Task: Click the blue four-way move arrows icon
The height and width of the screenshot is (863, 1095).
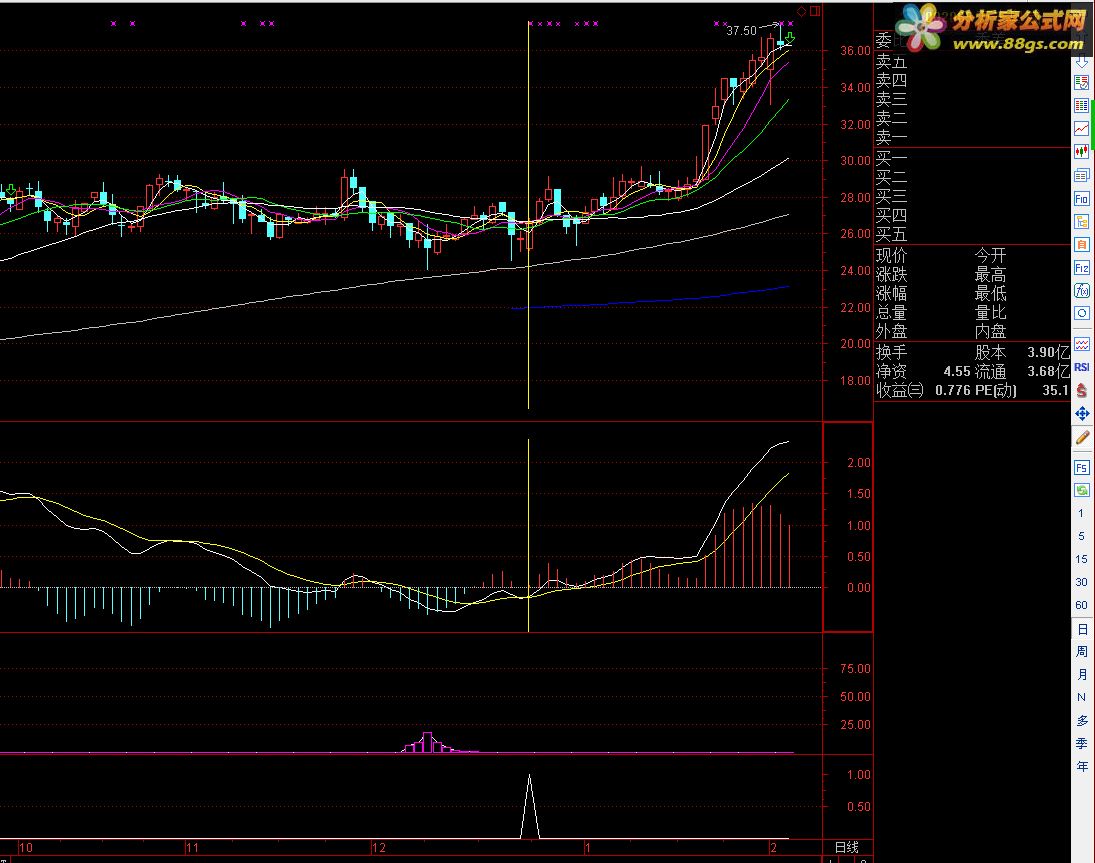Action: click(x=1081, y=414)
